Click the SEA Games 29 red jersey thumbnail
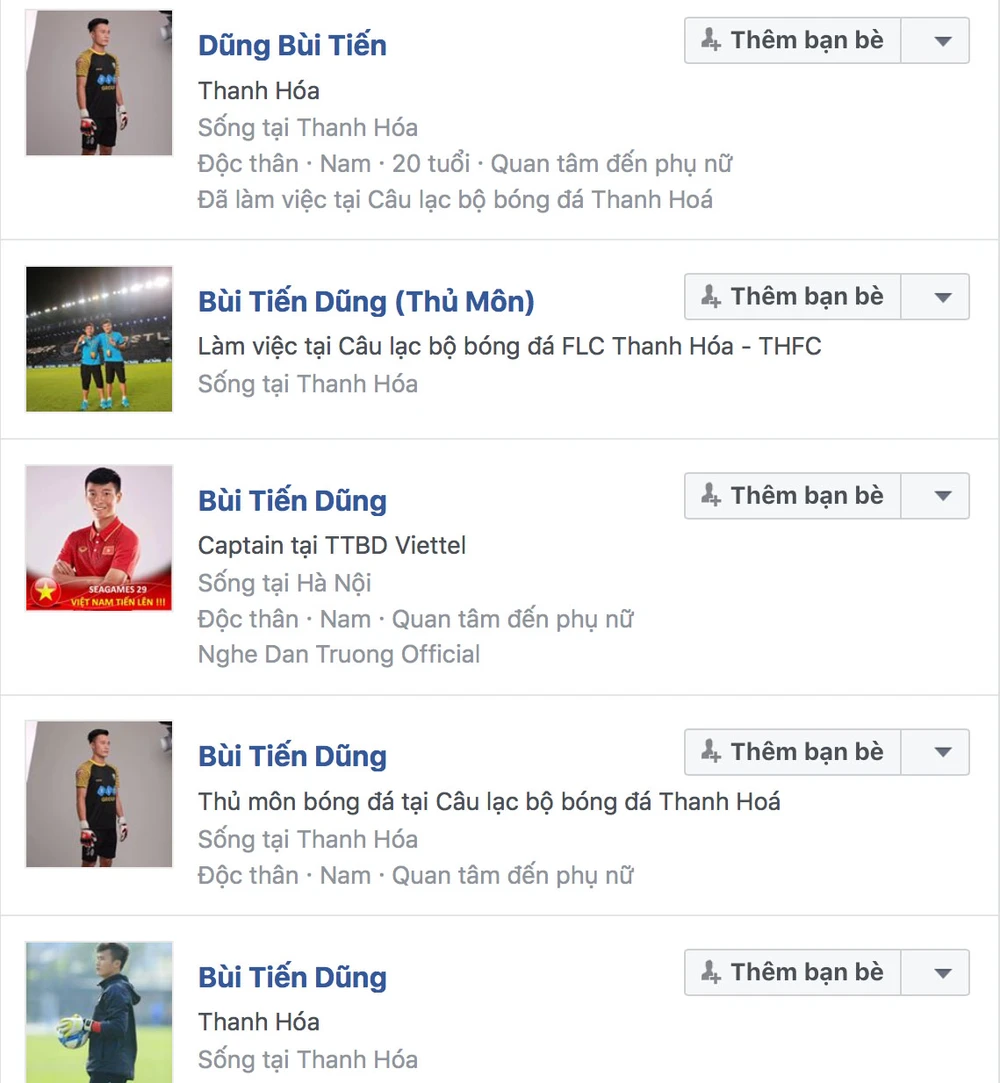The height and width of the screenshot is (1083, 1000). 99,538
